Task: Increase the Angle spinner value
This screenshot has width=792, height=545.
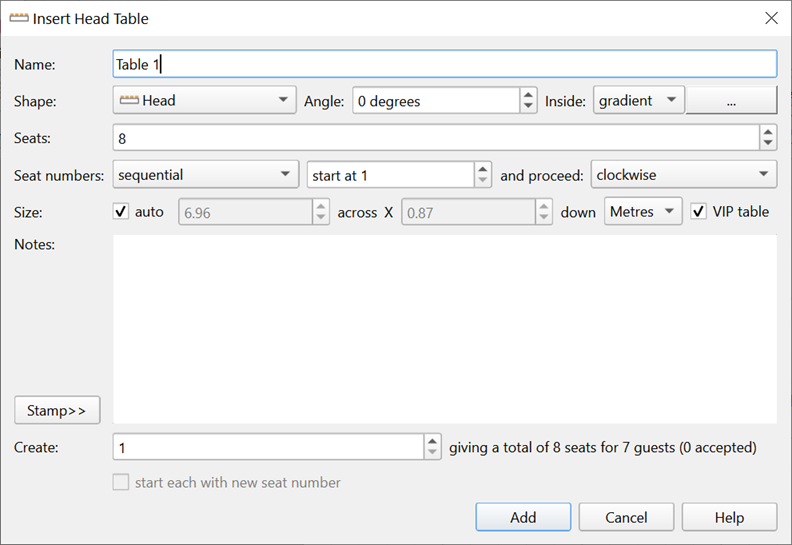Action: [528, 95]
